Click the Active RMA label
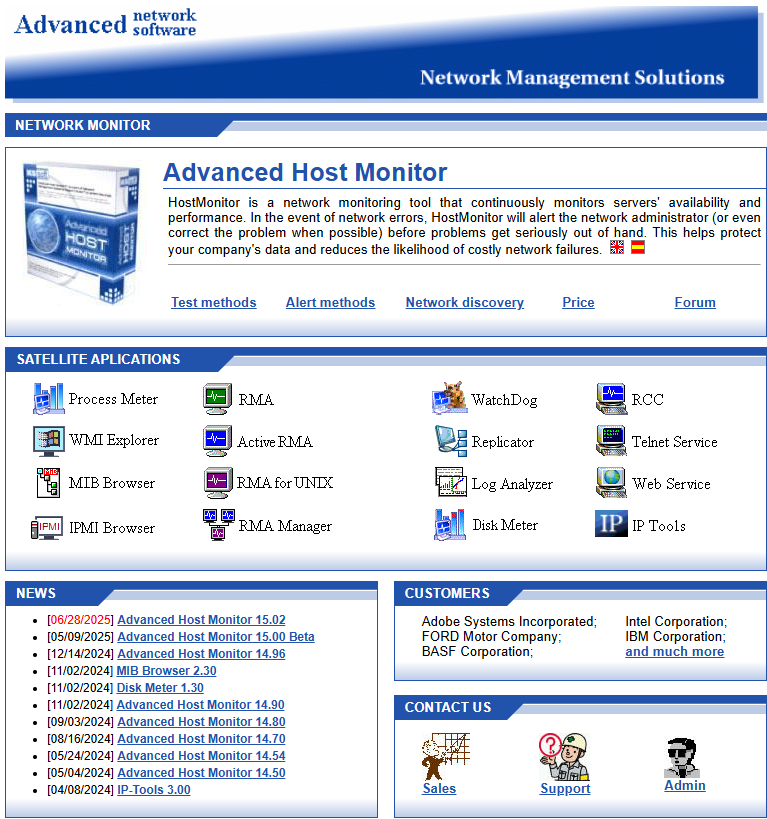767x819 pixels. click(275, 442)
